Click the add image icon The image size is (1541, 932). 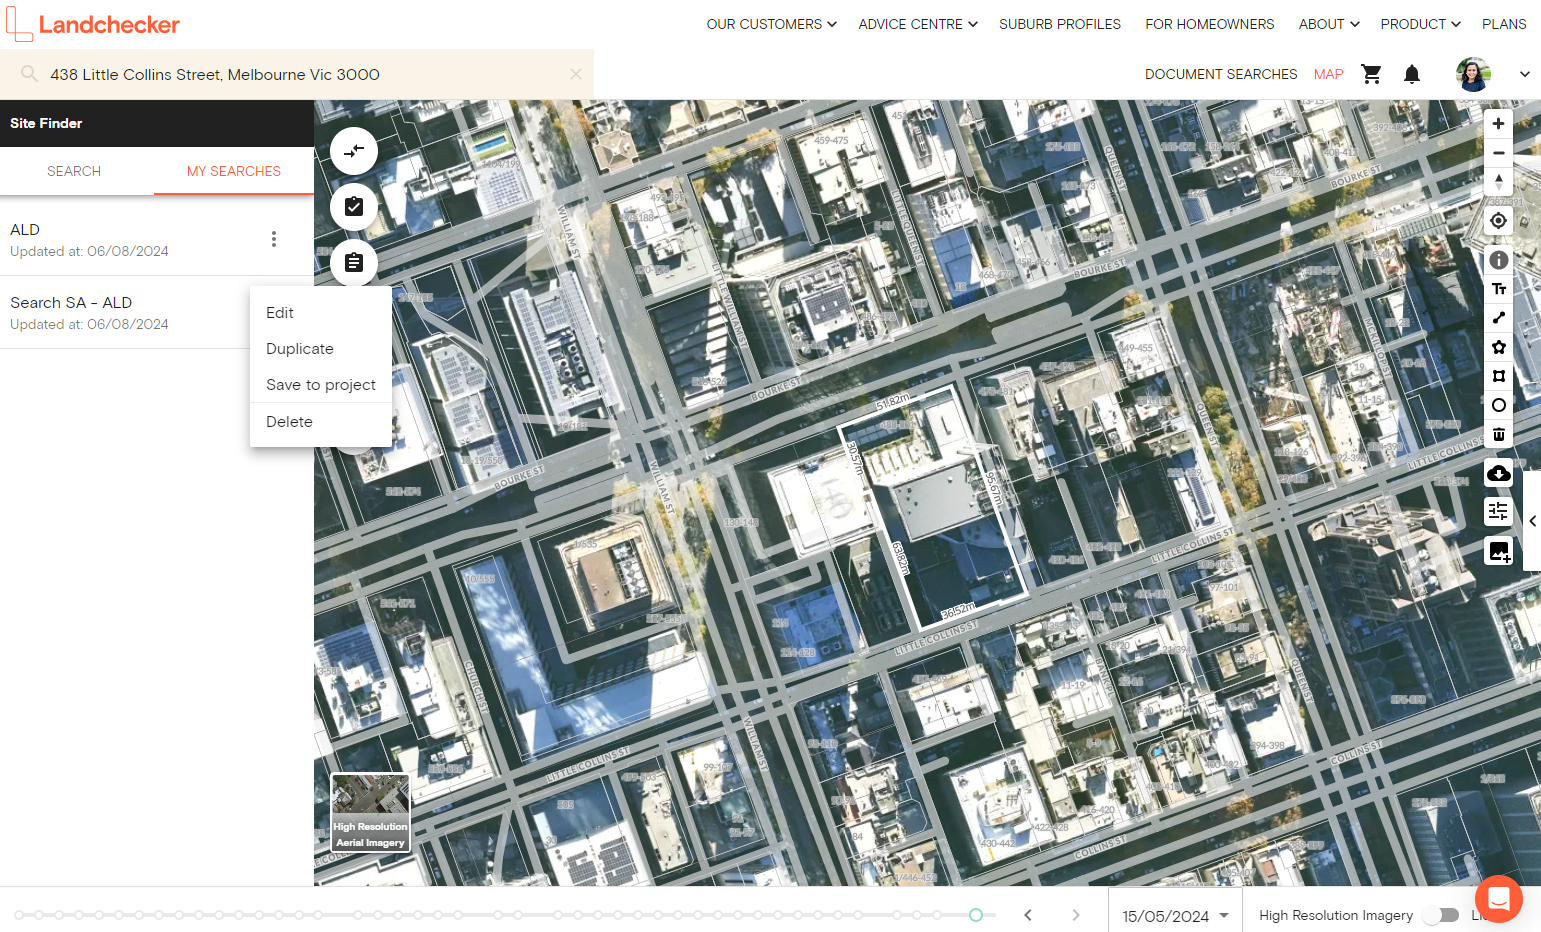1498,551
